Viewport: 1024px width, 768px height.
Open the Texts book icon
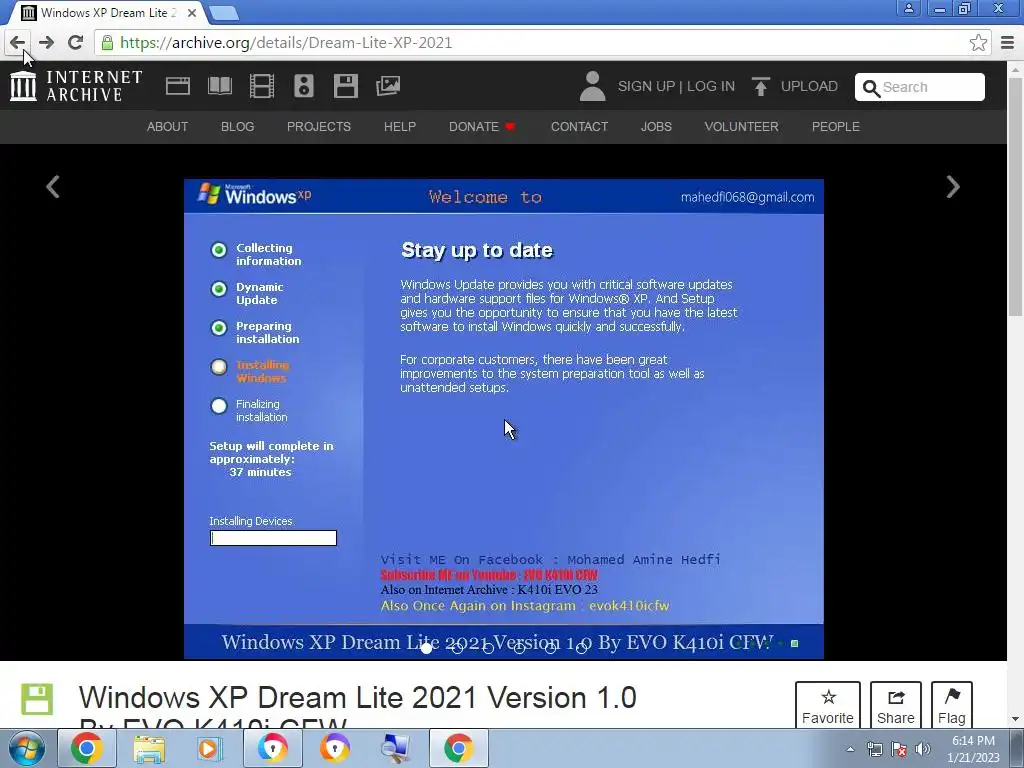click(219, 86)
